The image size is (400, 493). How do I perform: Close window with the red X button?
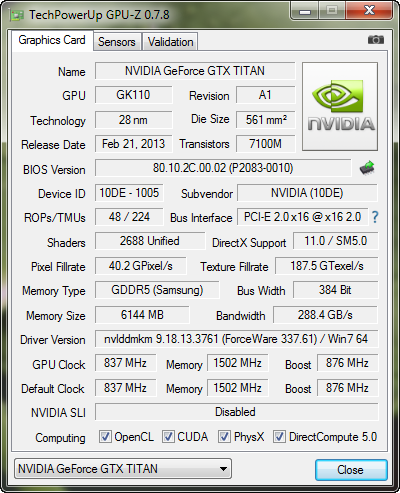pos(369,11)
